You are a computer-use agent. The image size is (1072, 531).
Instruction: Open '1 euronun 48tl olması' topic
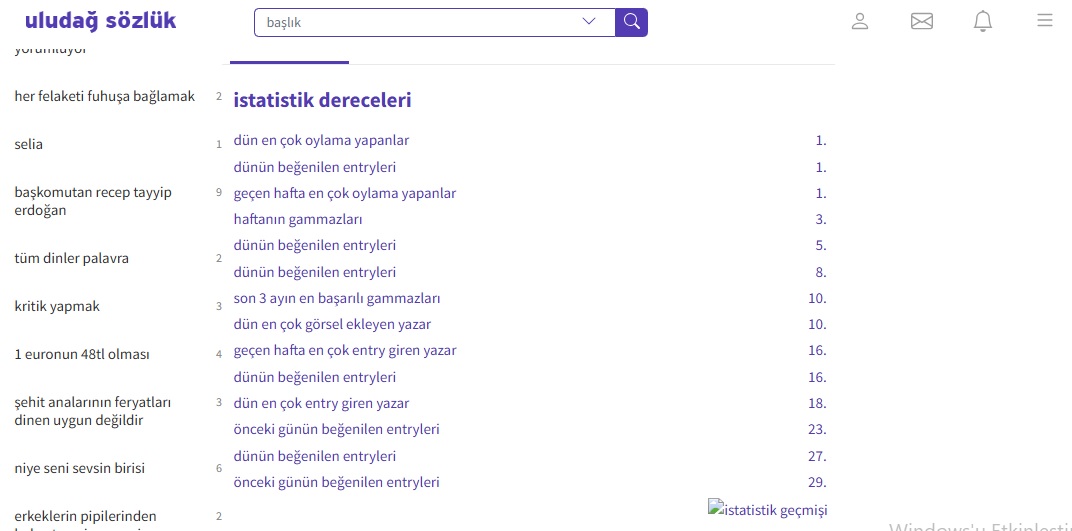[82, 354]
